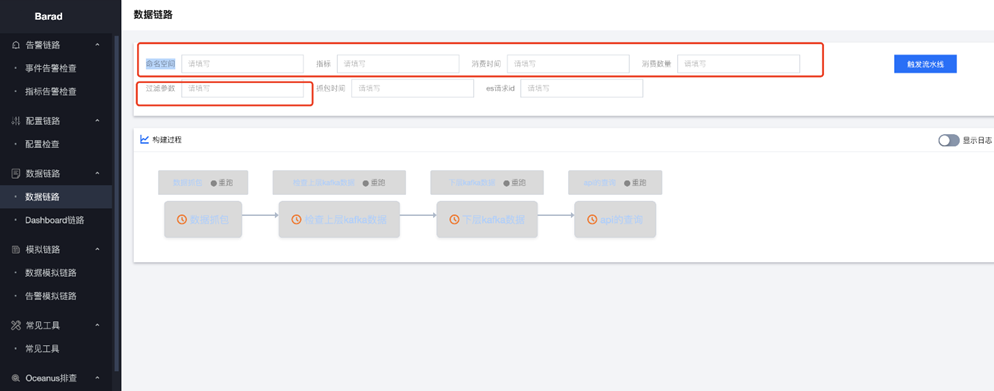
Task: Click the clock icon in api的查询 stage
Action: (592, 219)
